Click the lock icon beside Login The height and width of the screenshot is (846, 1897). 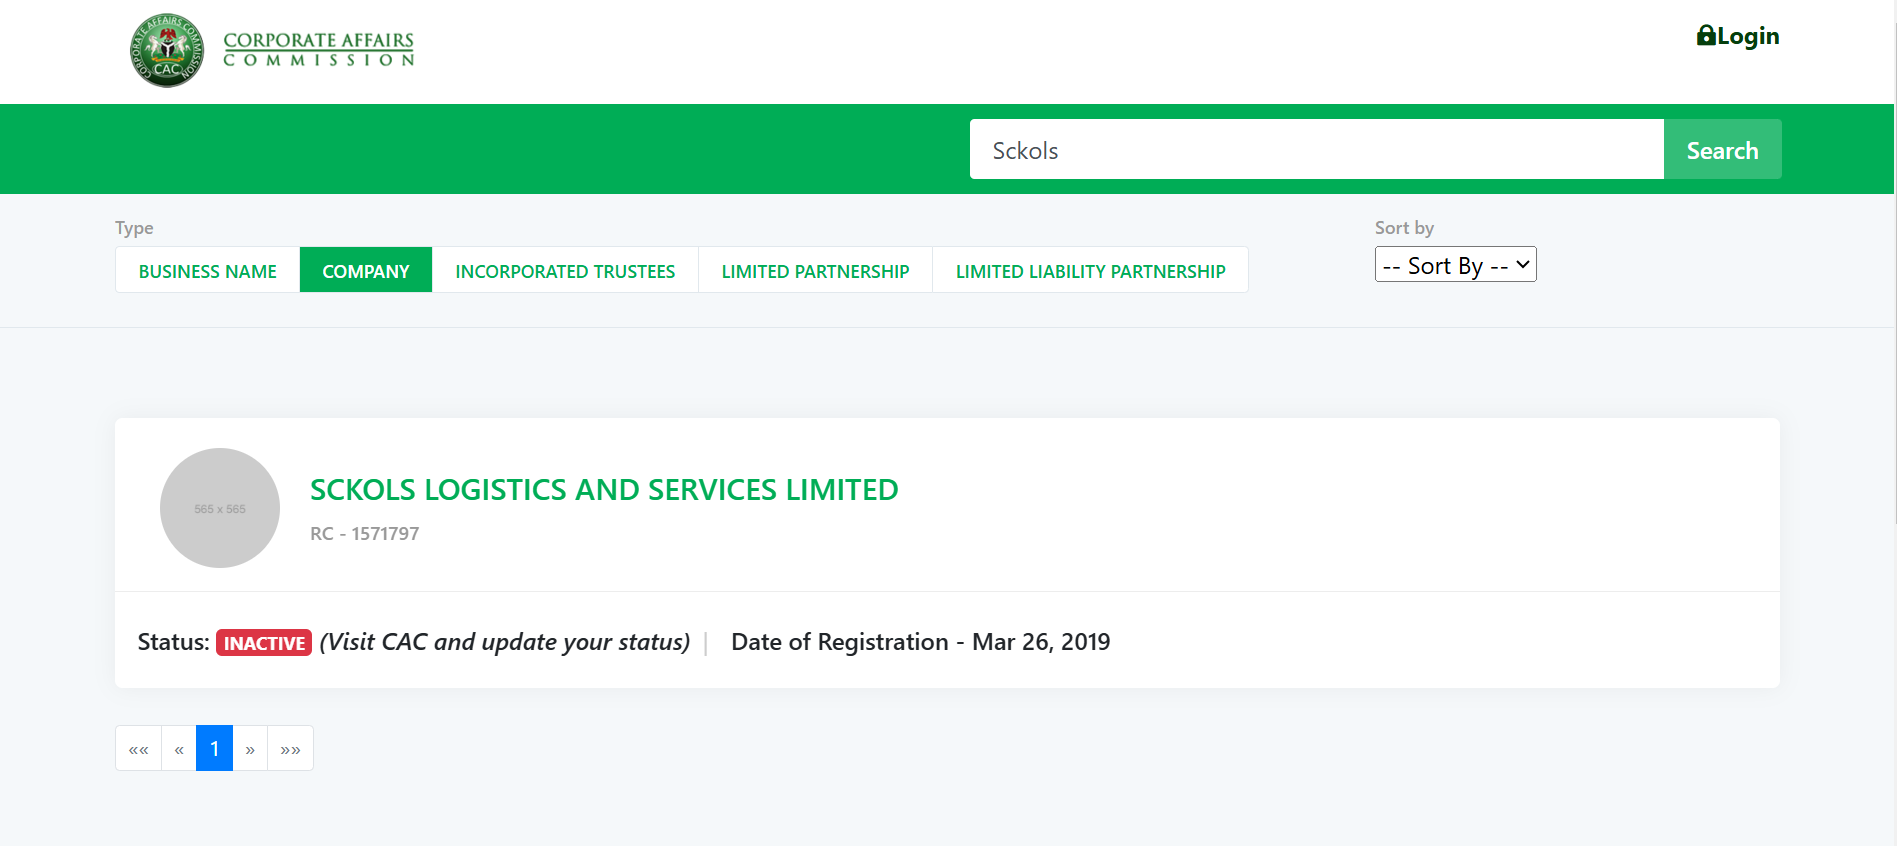(1704, 34)
